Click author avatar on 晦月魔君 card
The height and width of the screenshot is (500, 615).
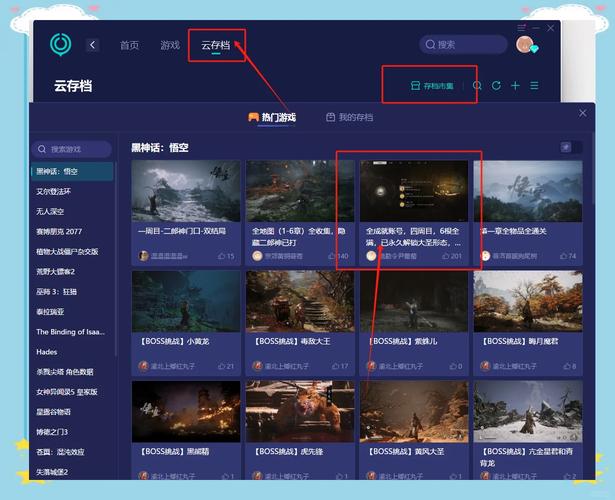(x=485, y=366)
